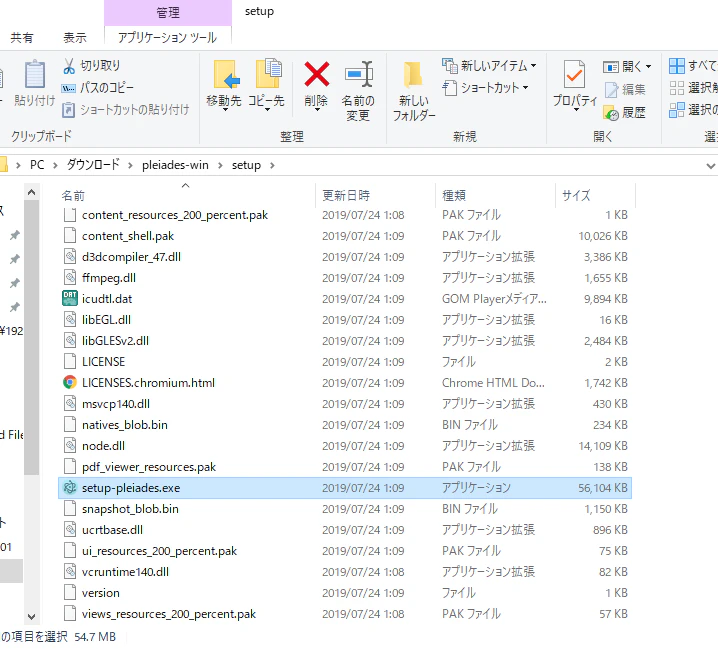The height and width of the screenshot is (649, 718).
Task: Open the Move to (移動先) dropdown arrow
Action: pos(225,110)
